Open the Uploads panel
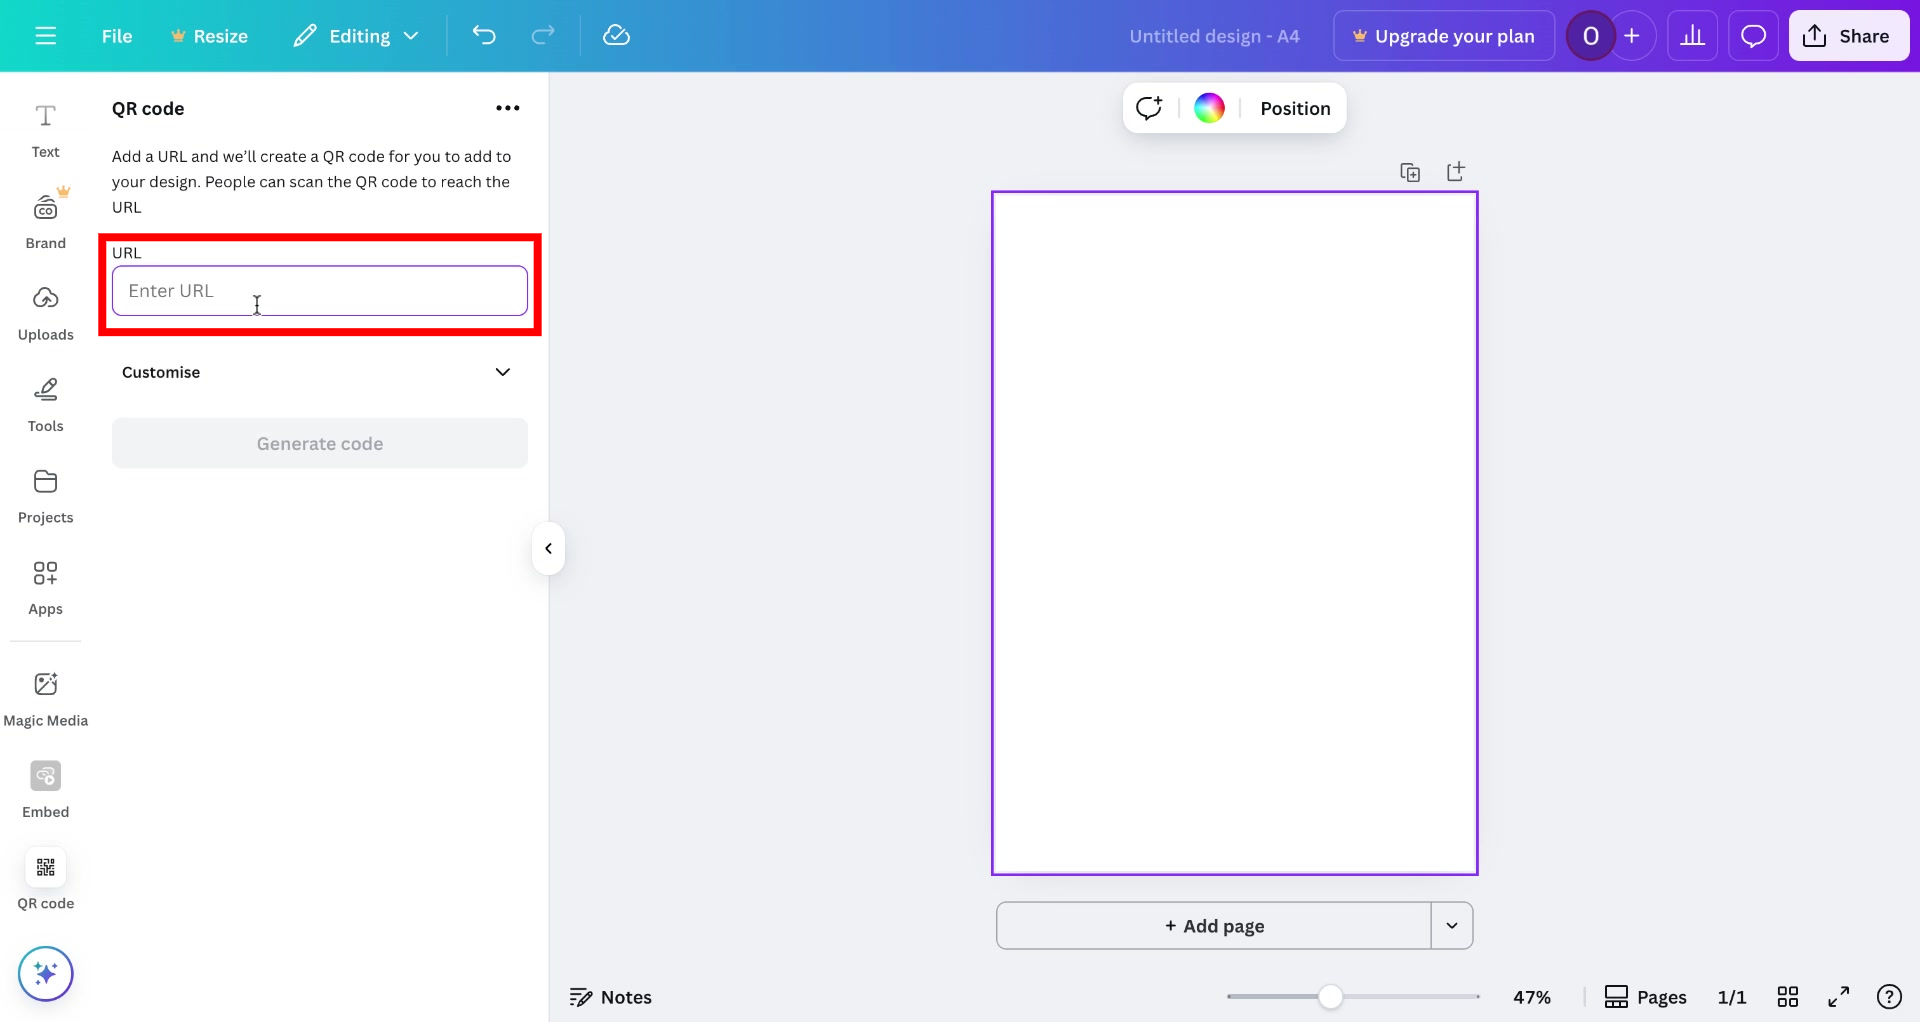Image resolution: width=1920 pixels, height=1022 pixels. [45, 311]
